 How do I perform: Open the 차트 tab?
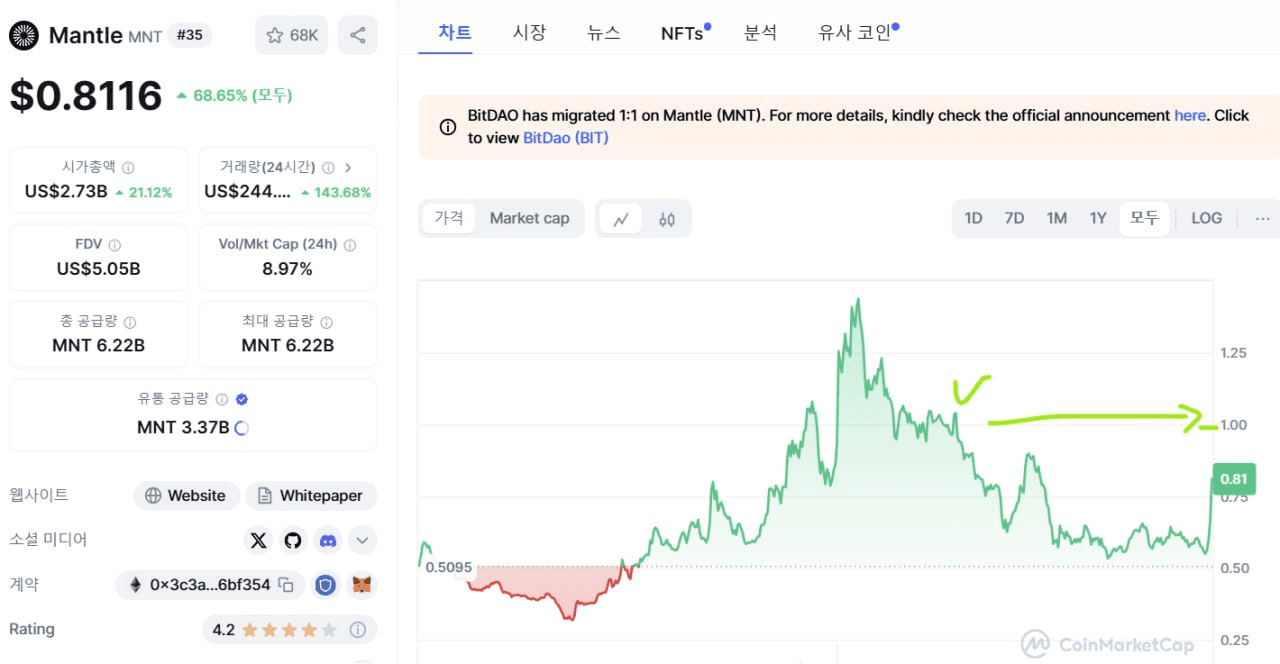point(455,32)
